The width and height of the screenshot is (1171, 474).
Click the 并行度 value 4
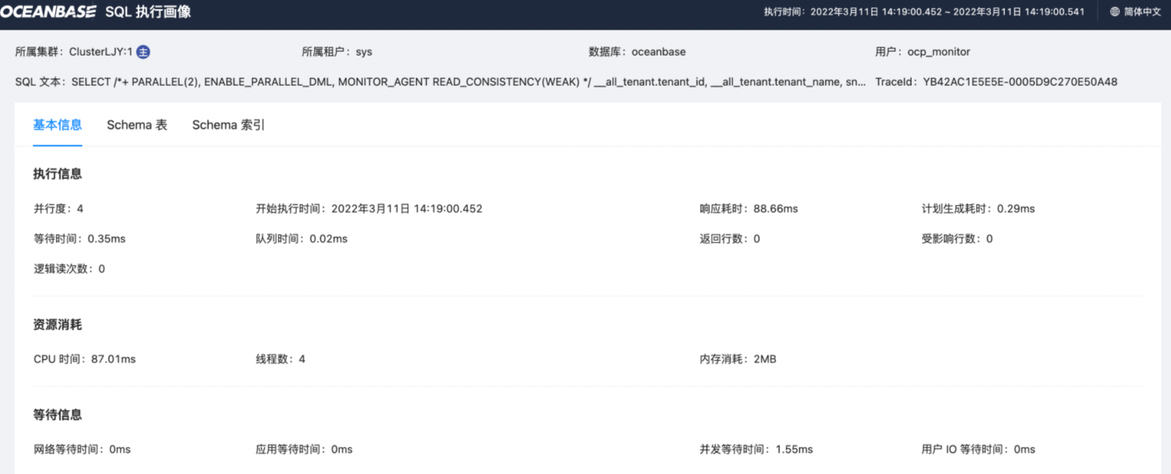click(x=80, y=208)
